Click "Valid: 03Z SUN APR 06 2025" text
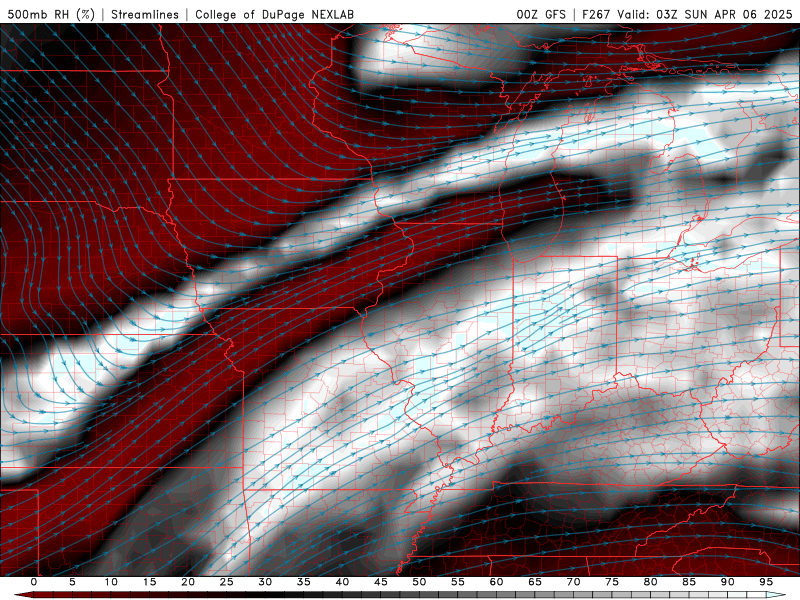The image size is (800, 600). pos(704,14)
